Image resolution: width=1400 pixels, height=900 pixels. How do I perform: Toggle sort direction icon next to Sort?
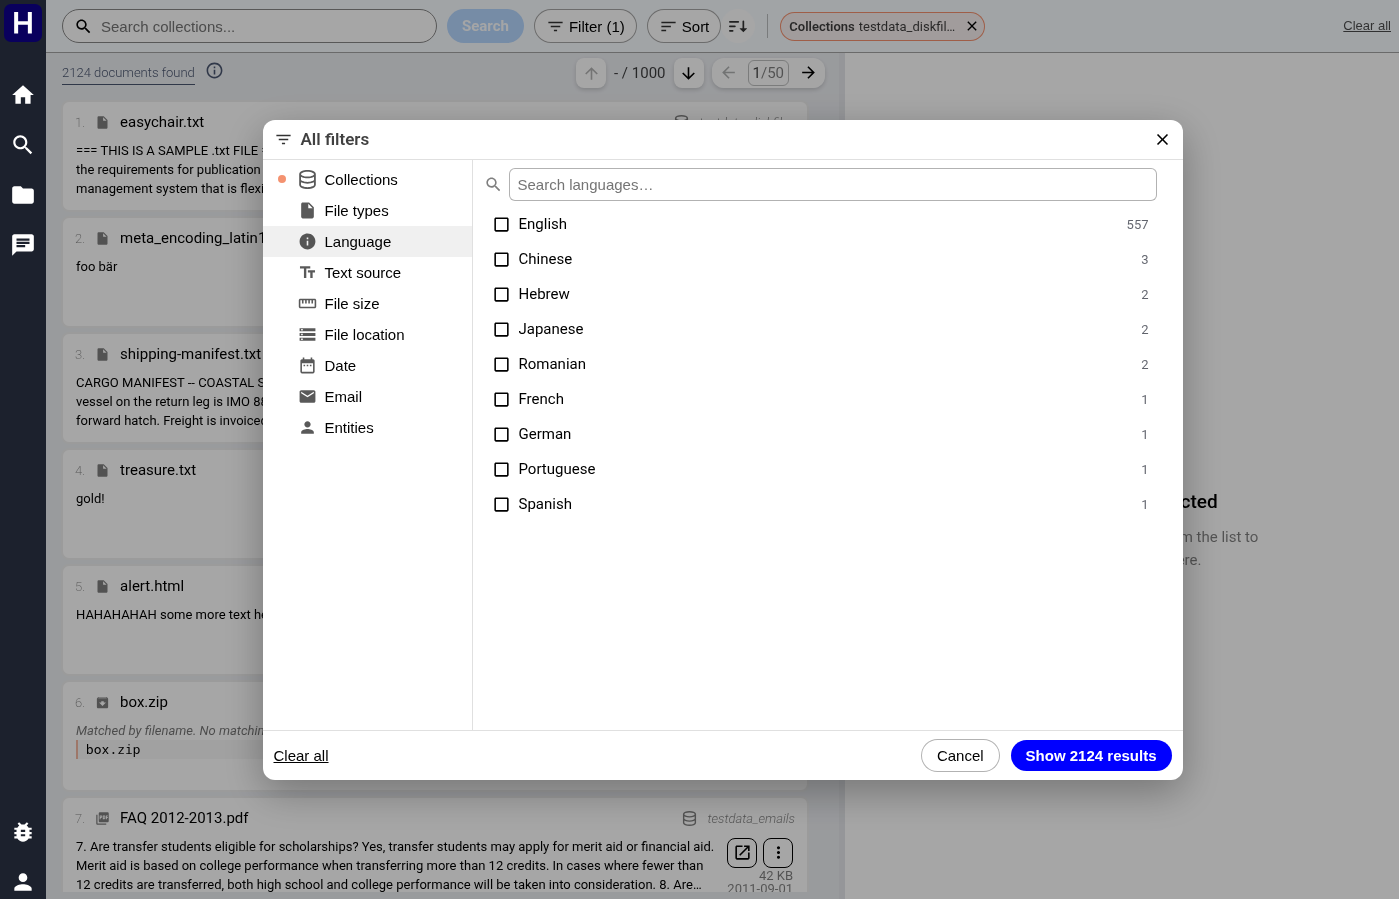click(738, 26)
